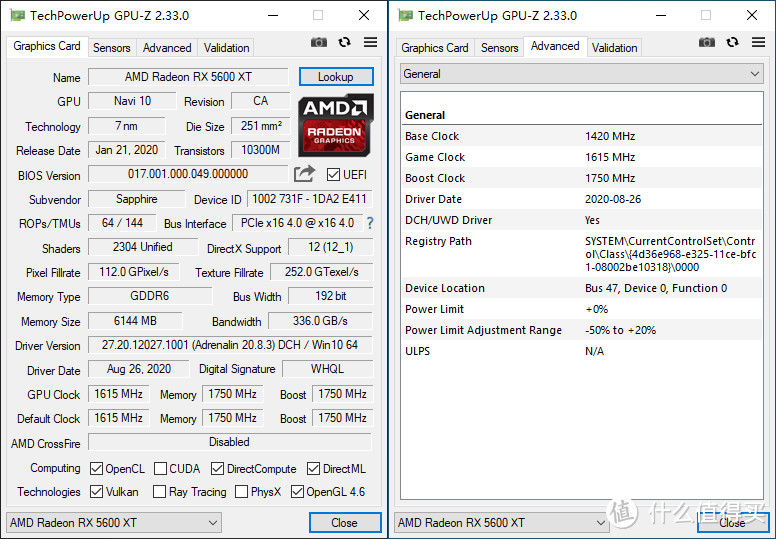Select Advanced tab in right window

click(x=555, y=46)
